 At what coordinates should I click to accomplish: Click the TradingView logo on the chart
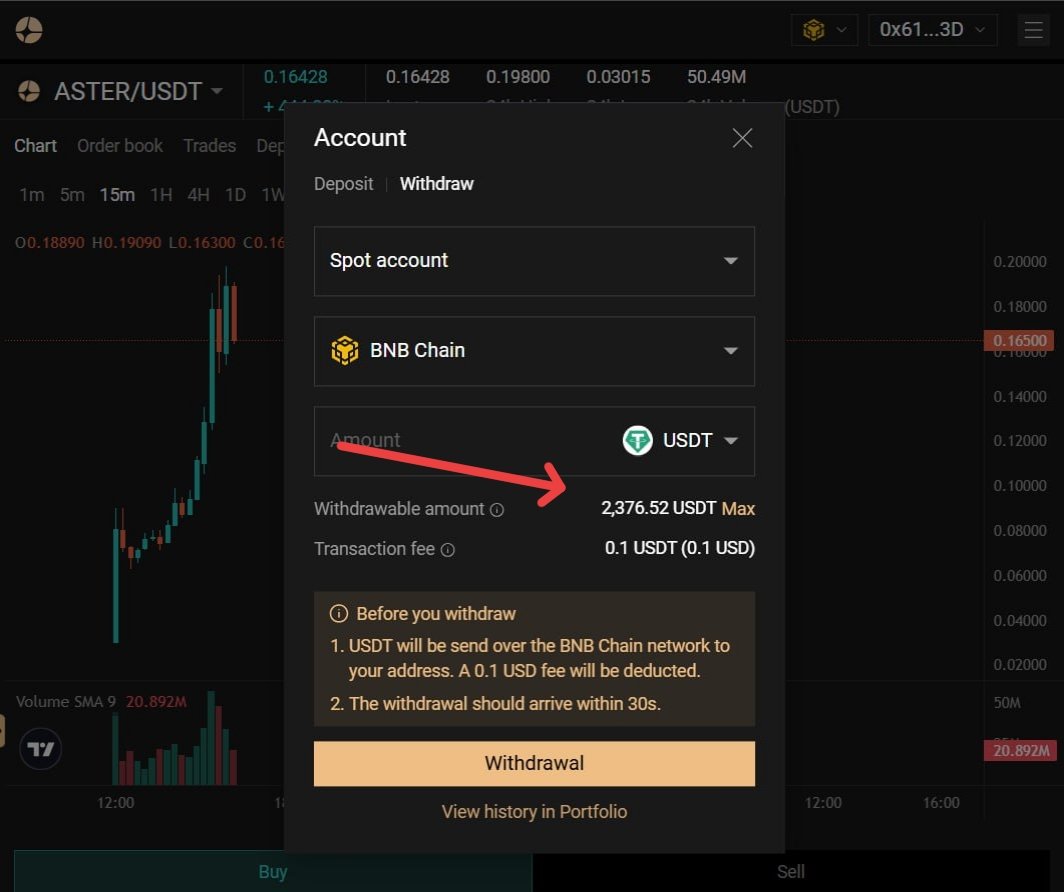coord(40,748)
